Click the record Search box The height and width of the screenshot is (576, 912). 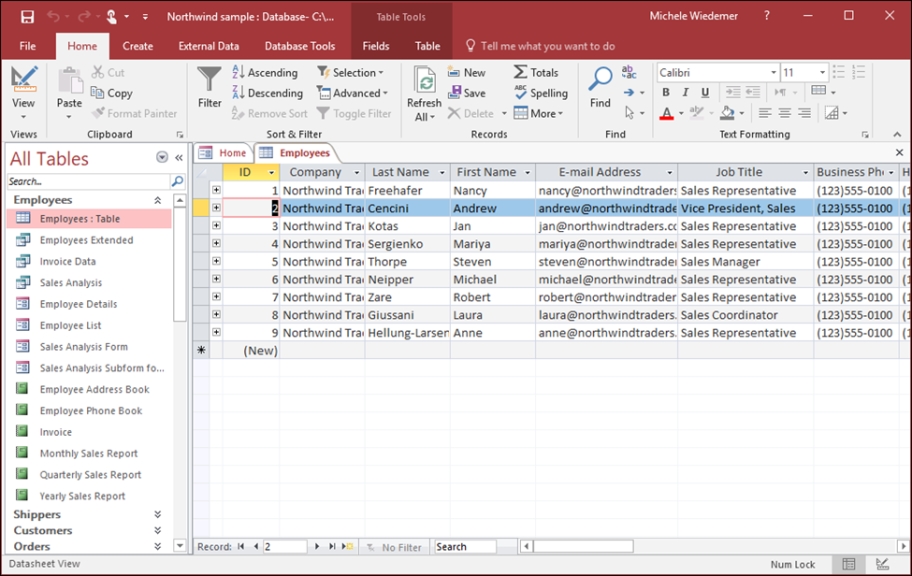click(x=465, y=547)
